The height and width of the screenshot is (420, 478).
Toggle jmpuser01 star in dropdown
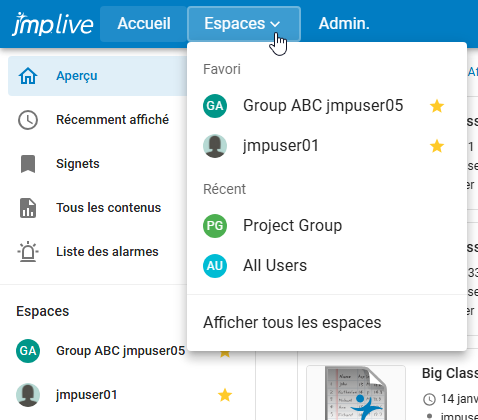[x=437, y=146]
